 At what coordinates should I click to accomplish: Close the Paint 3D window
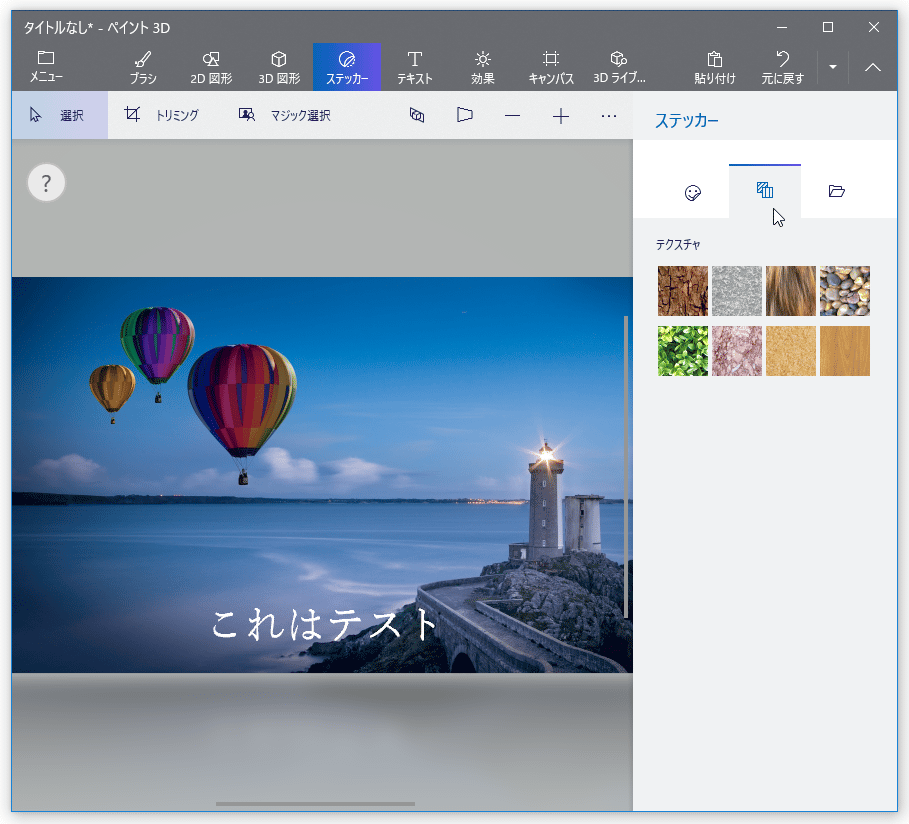point(874,27)
